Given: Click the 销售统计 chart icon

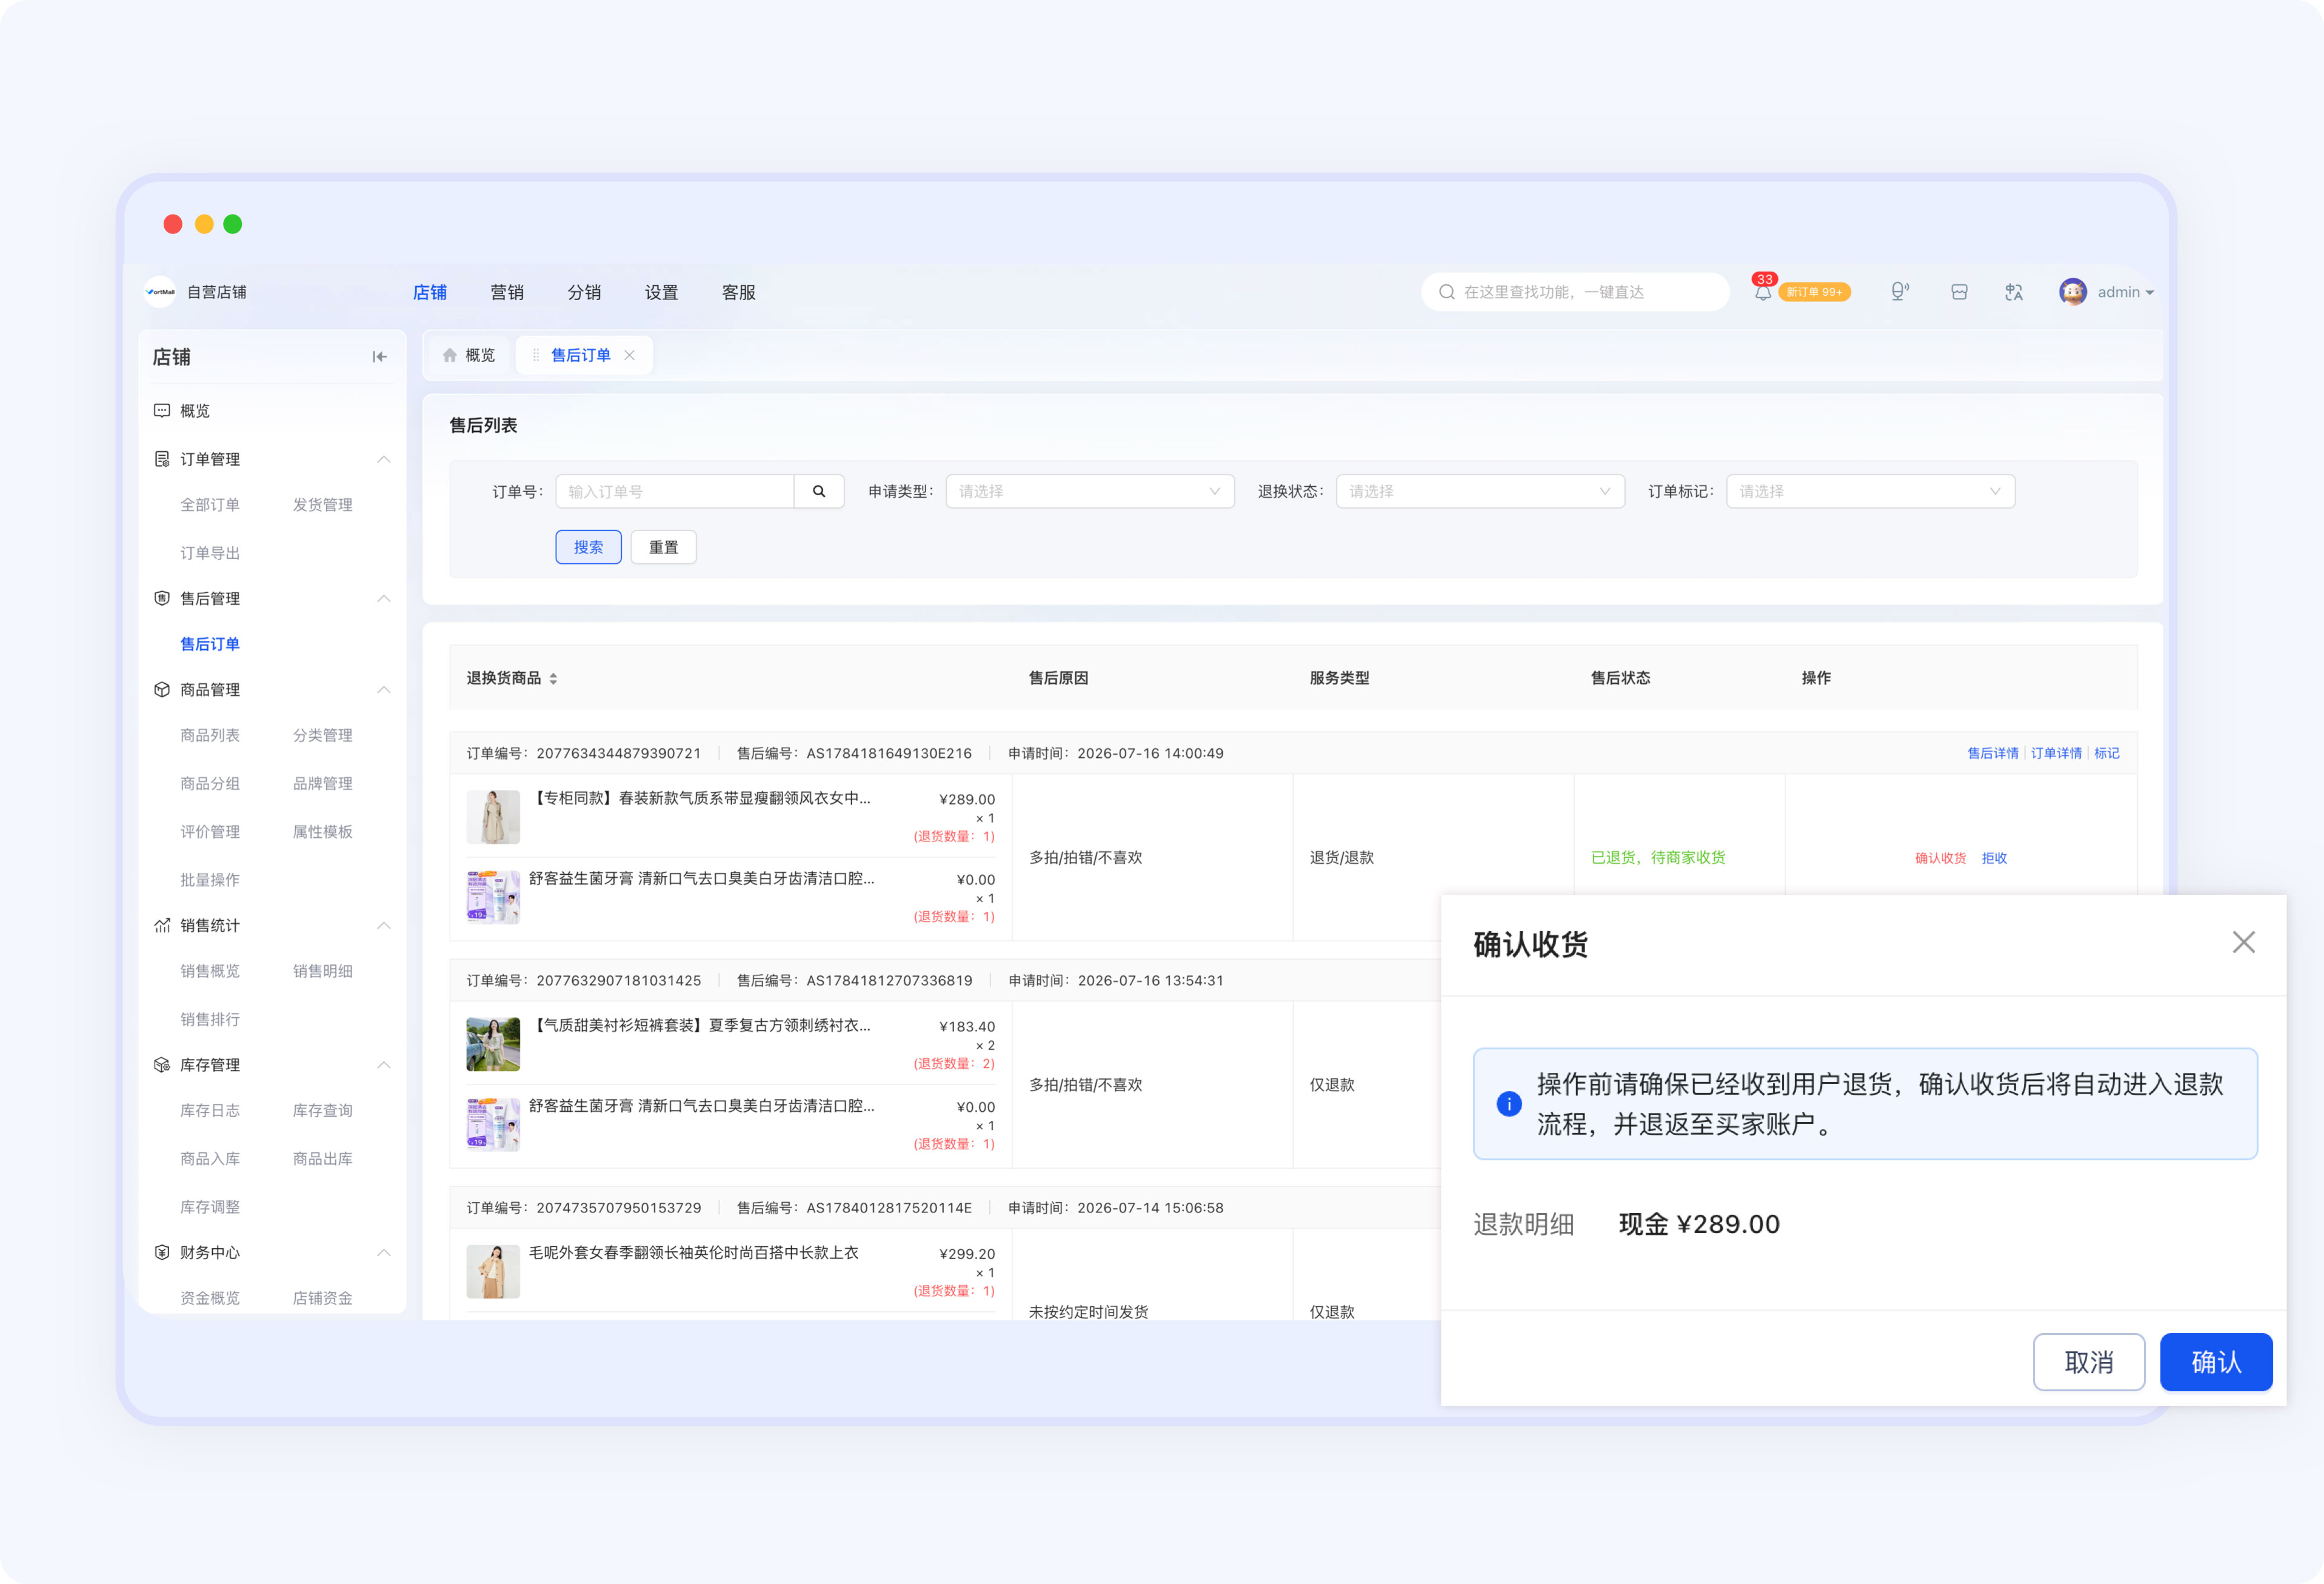Looking at the screenshot, I should [162, 925].
